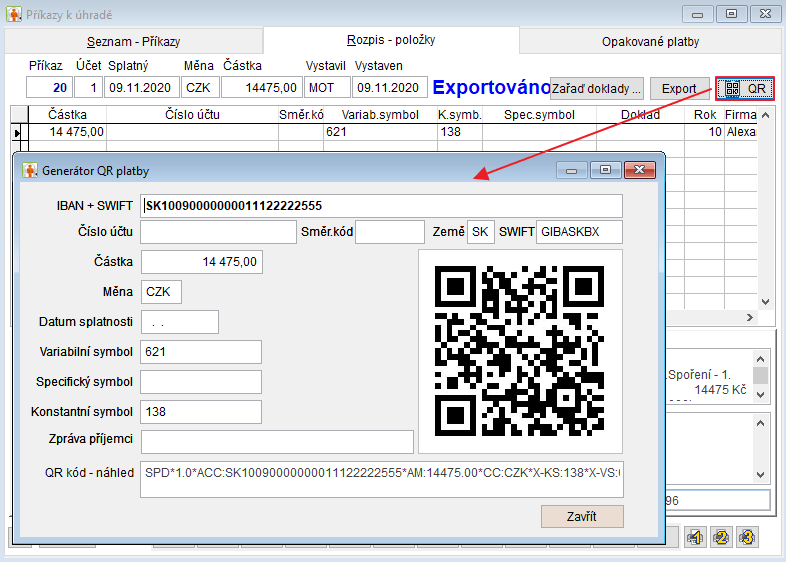Minimize the Generátor QR platby dialog
Viewport: 786px width, 562px height.
click(x=571, y=170)
